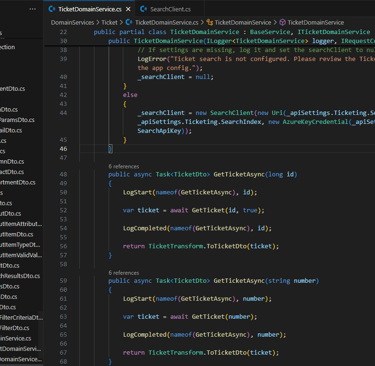The image size is (375, 366).
Task: Click 'BaseService' in class declaration
Action: 270,32
